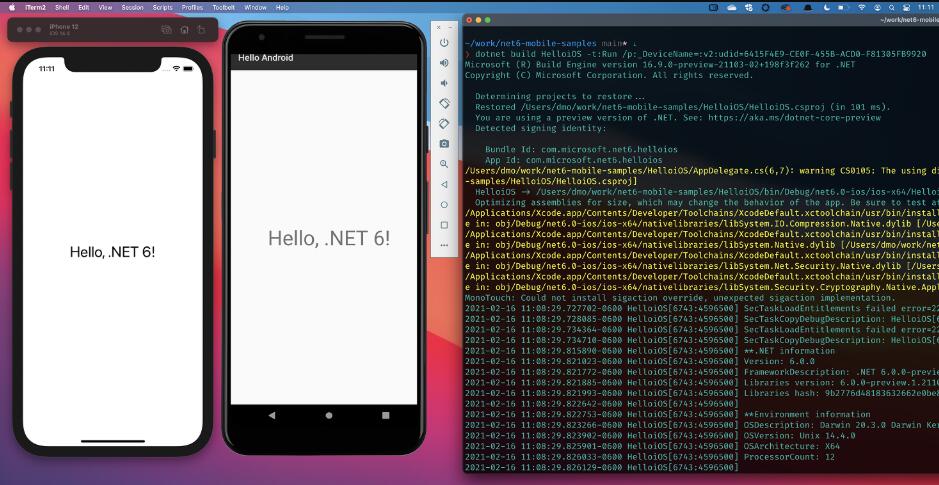Screen dimensions: 939x485
Task: Open the Edit menu
Action: 84,7
